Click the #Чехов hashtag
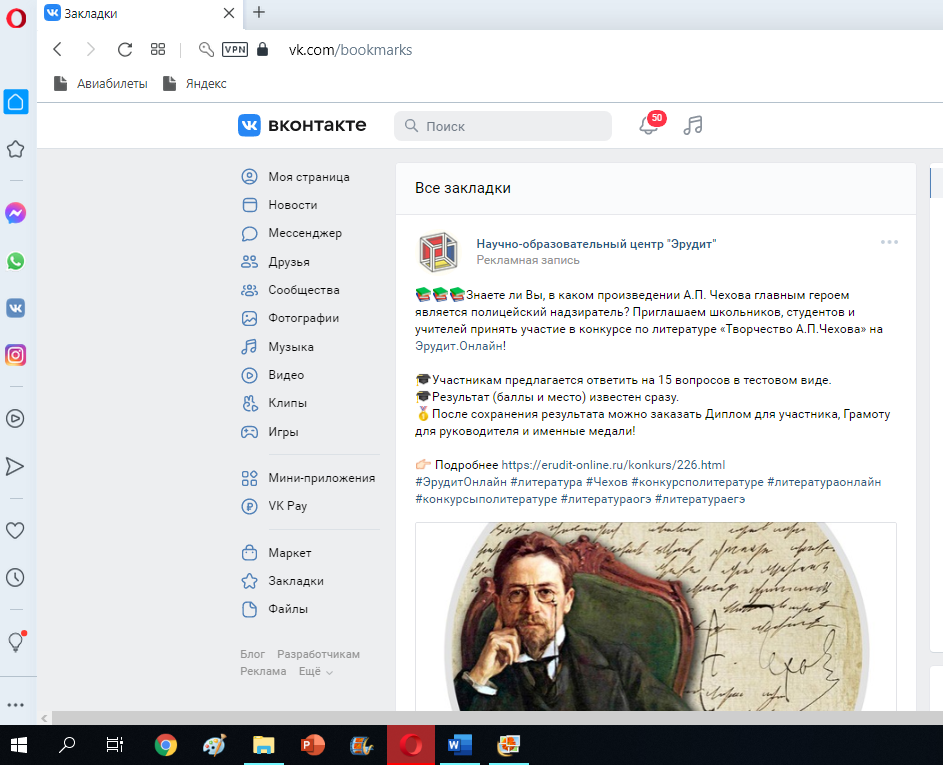943x771 pixels. [x=606, y=482]
